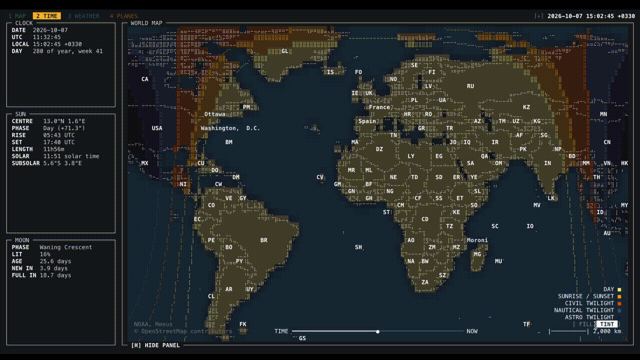This screenshot has width=640, height=360.
Task: Open the 4 PLANES tab
Action: click(124, 16)
